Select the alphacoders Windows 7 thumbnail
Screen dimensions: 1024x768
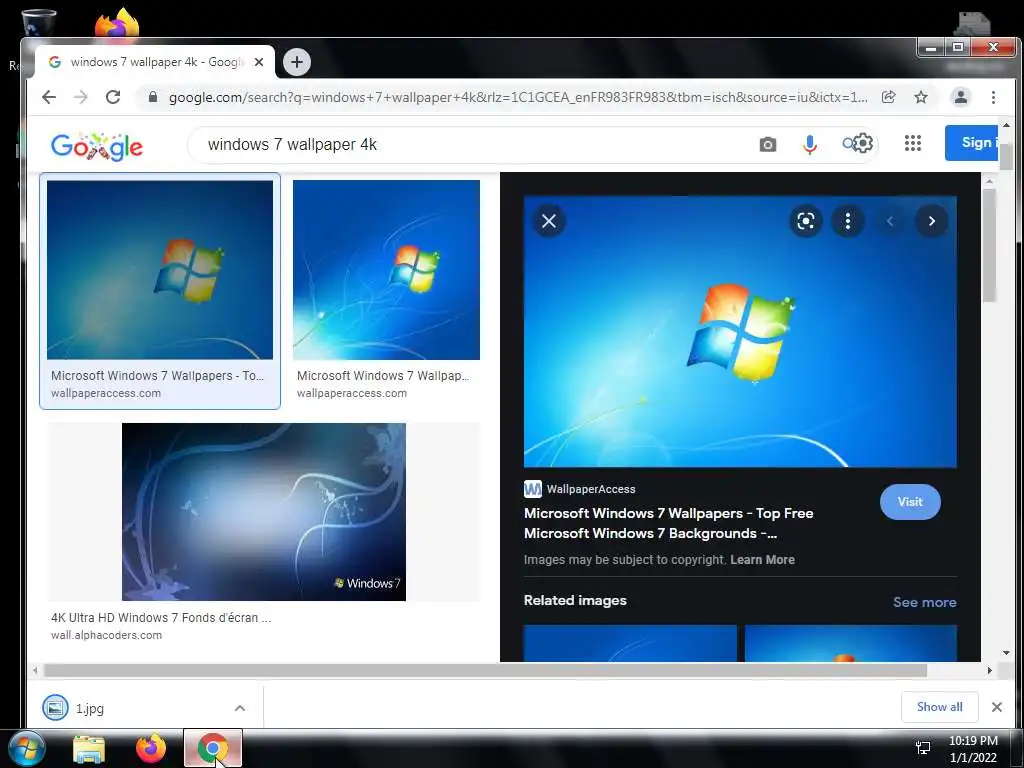click(x=264, y=511)
